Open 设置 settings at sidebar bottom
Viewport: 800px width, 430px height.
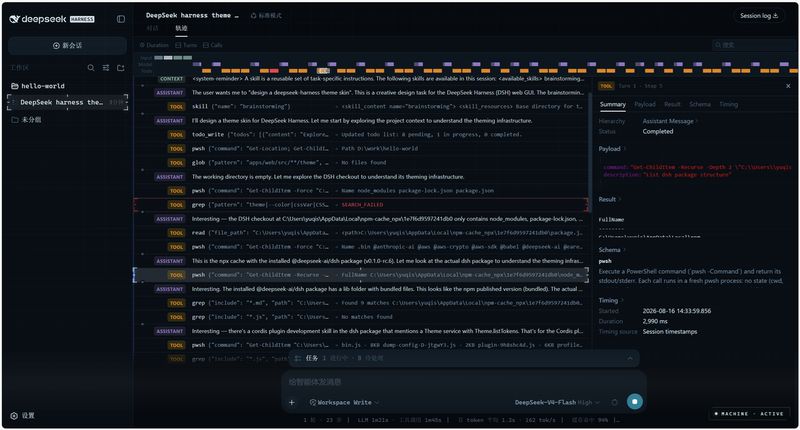click(23, 416)
